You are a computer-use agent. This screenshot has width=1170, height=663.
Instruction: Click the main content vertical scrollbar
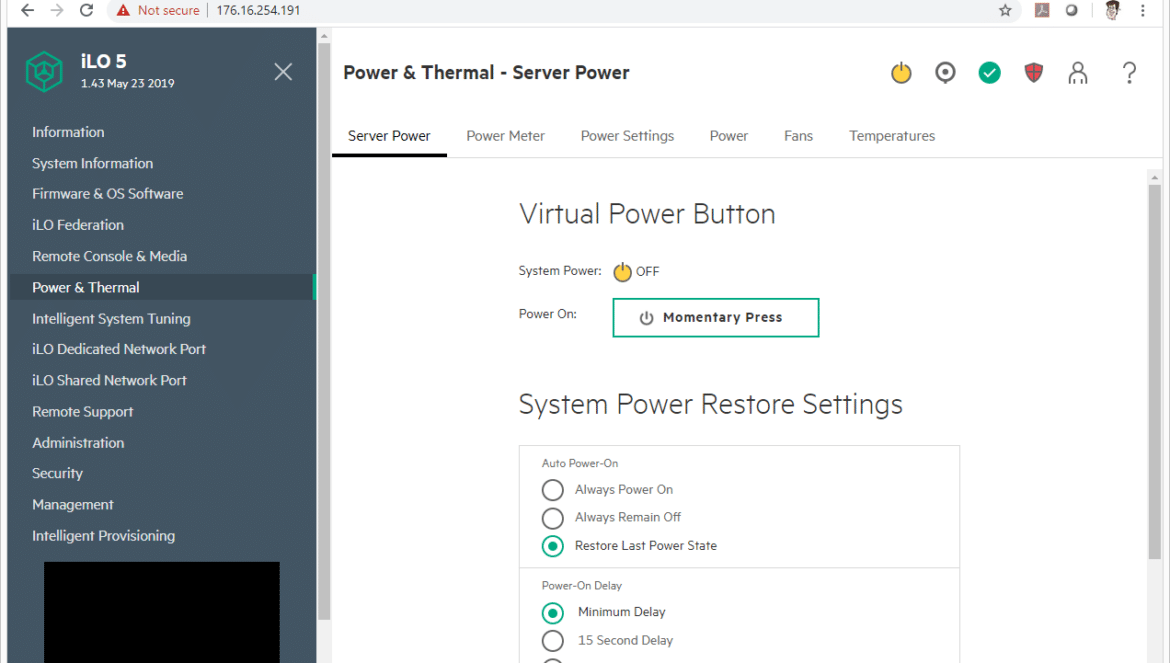[1154, 373]
